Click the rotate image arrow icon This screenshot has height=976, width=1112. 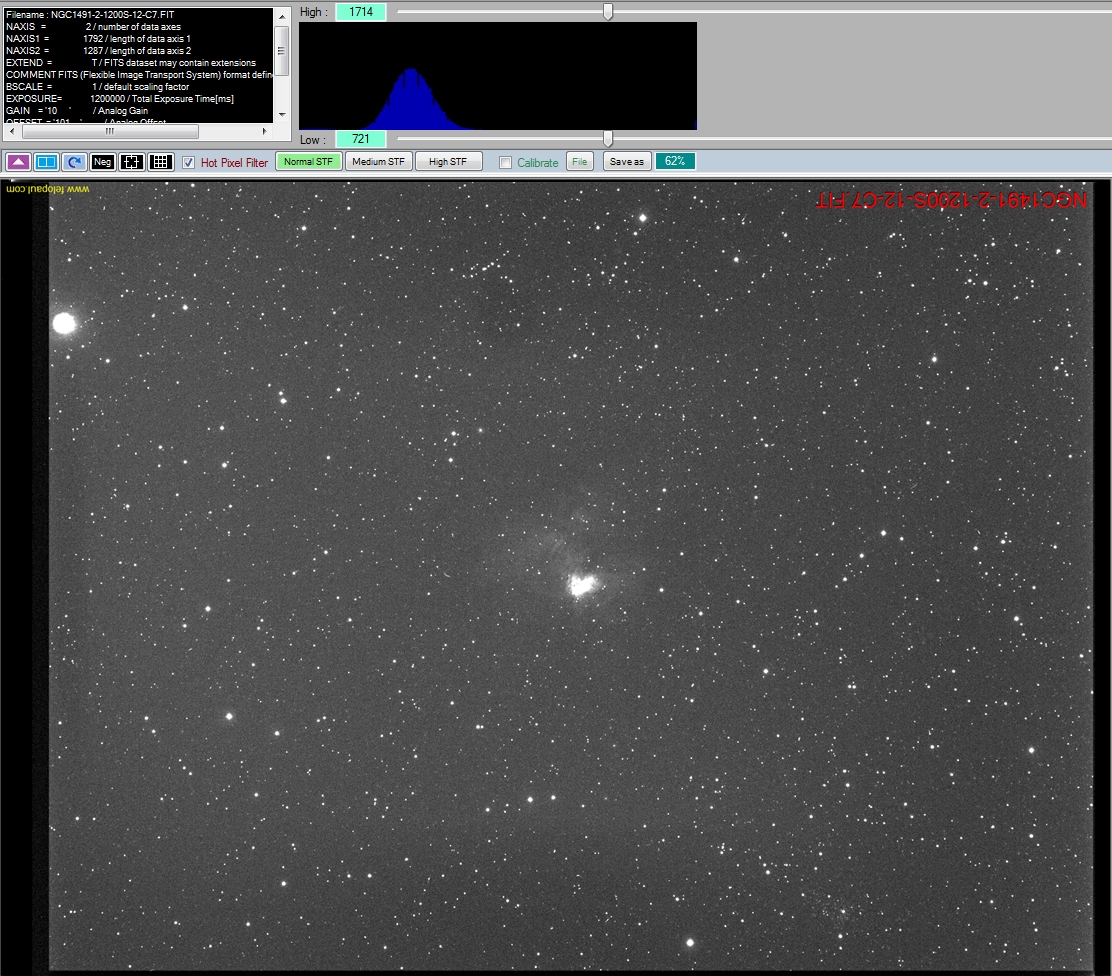pos(74,162)
